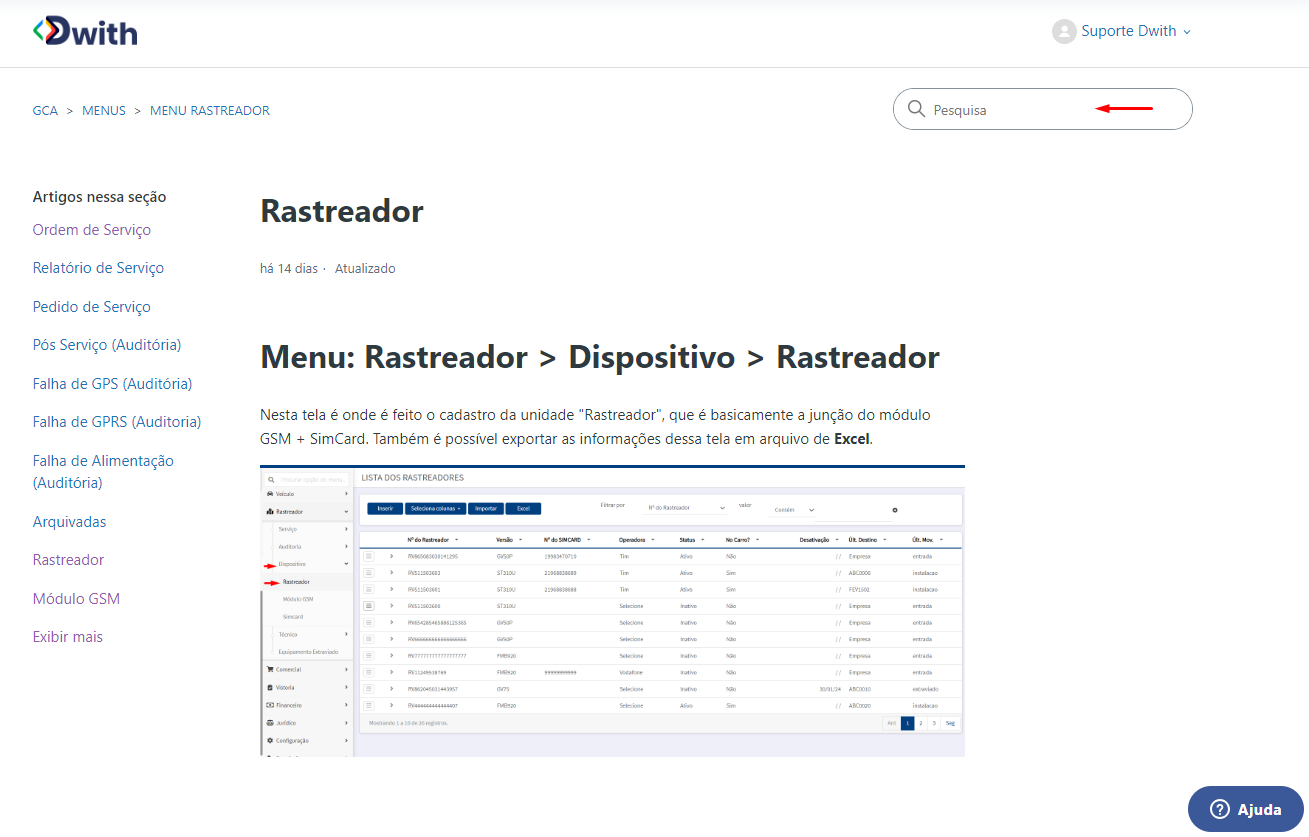Focus the Pesquisa search field
The height and width of the screenshot is (837, 1309).
pyautogui.click(x=1043, y=109)
